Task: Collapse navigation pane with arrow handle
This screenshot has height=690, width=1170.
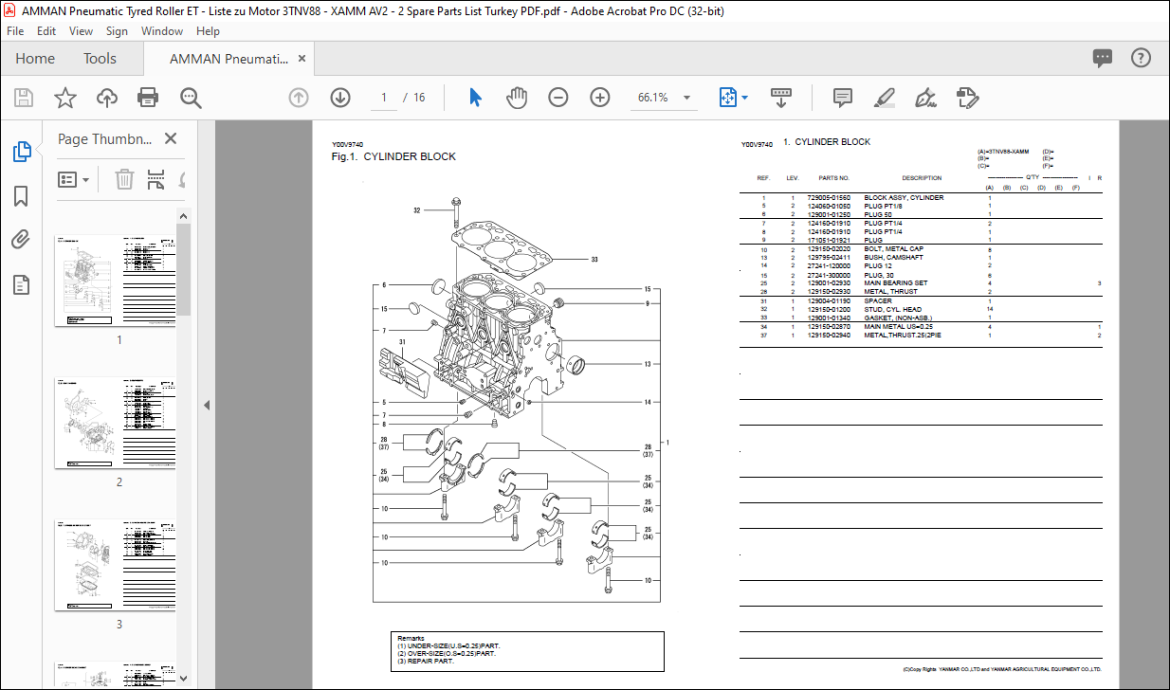Action: (x=207, y=405)
